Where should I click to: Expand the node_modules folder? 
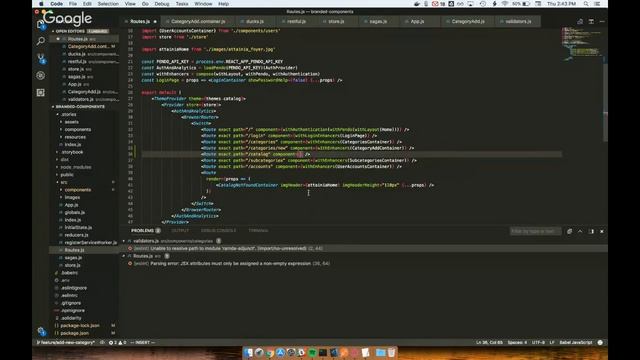click(76, 167)
